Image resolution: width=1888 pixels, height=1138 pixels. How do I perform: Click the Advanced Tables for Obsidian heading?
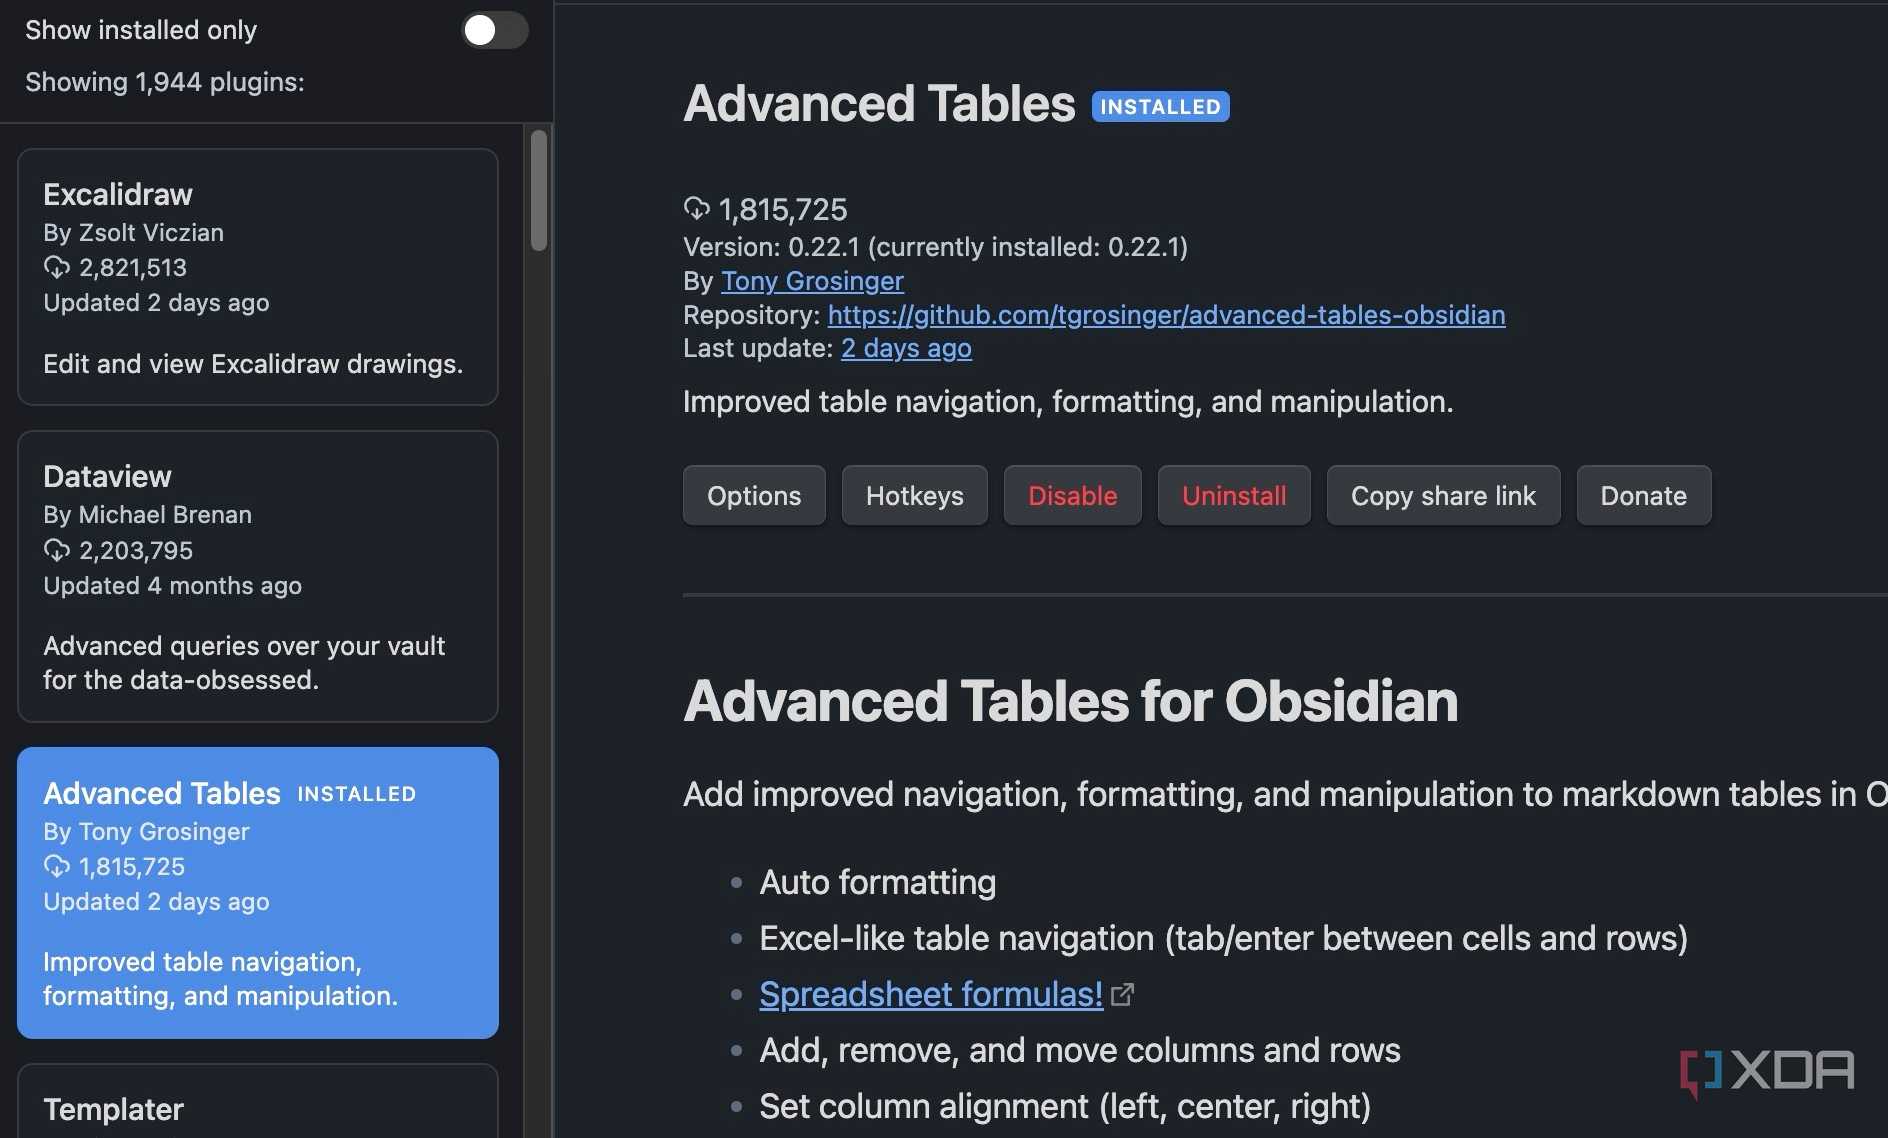click(x=1071, y=700)
